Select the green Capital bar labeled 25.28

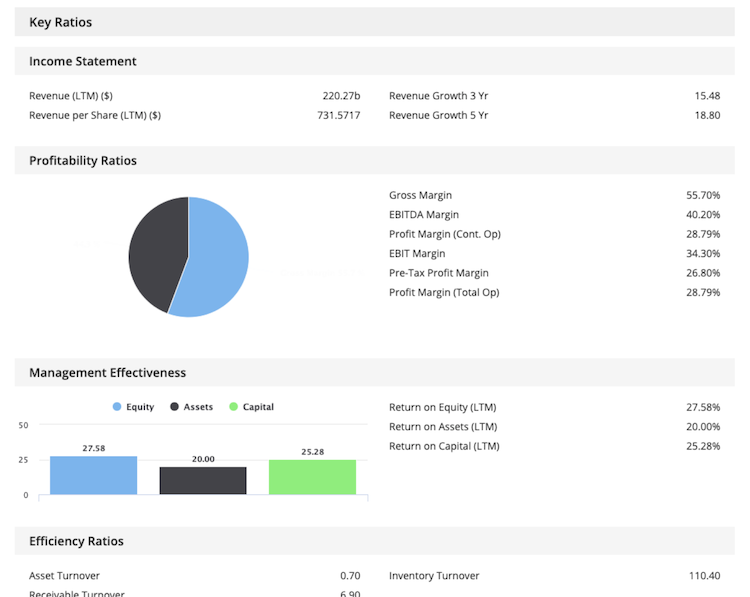coord(312,477)
